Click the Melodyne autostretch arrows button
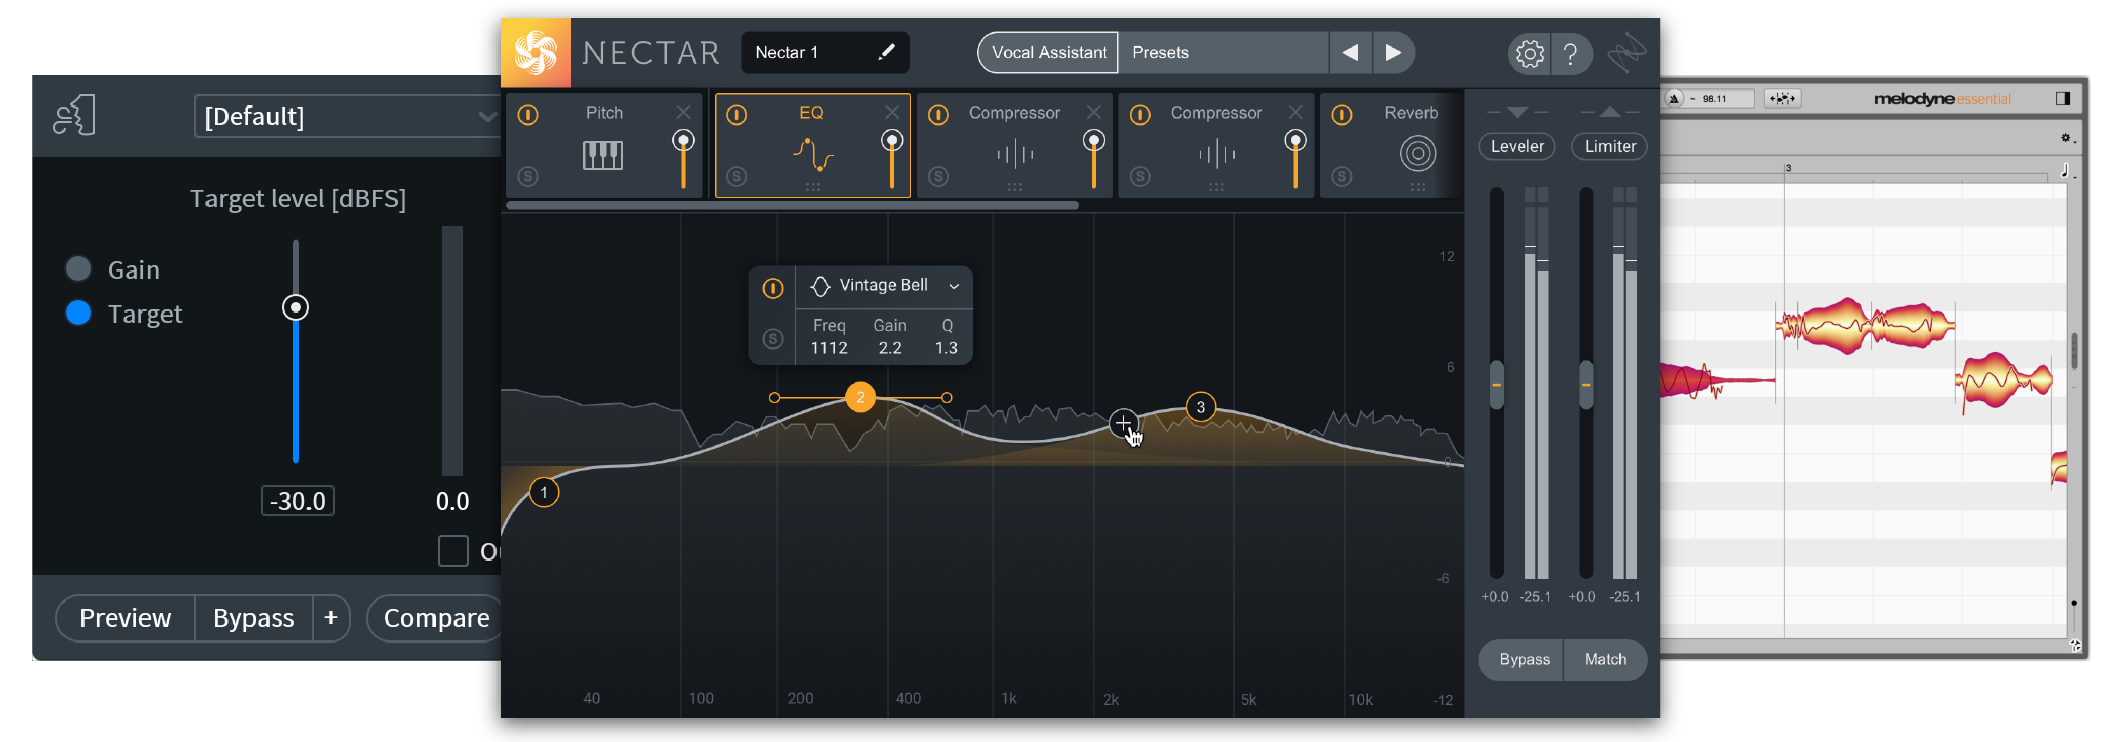Viewport: 2114px width, 742px height. [x=1782, y=98]
